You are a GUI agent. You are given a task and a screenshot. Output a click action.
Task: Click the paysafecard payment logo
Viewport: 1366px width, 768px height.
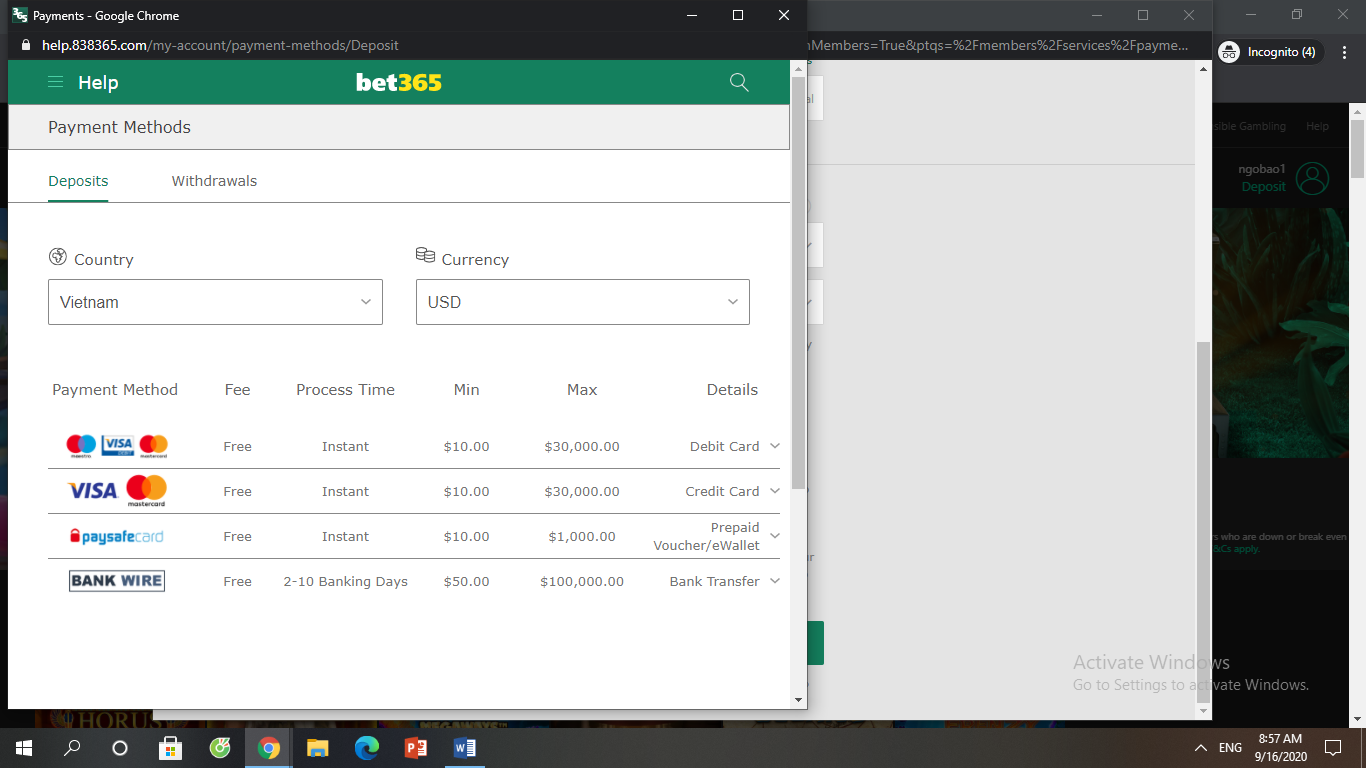pyautogui.click(x=116, y=537)
